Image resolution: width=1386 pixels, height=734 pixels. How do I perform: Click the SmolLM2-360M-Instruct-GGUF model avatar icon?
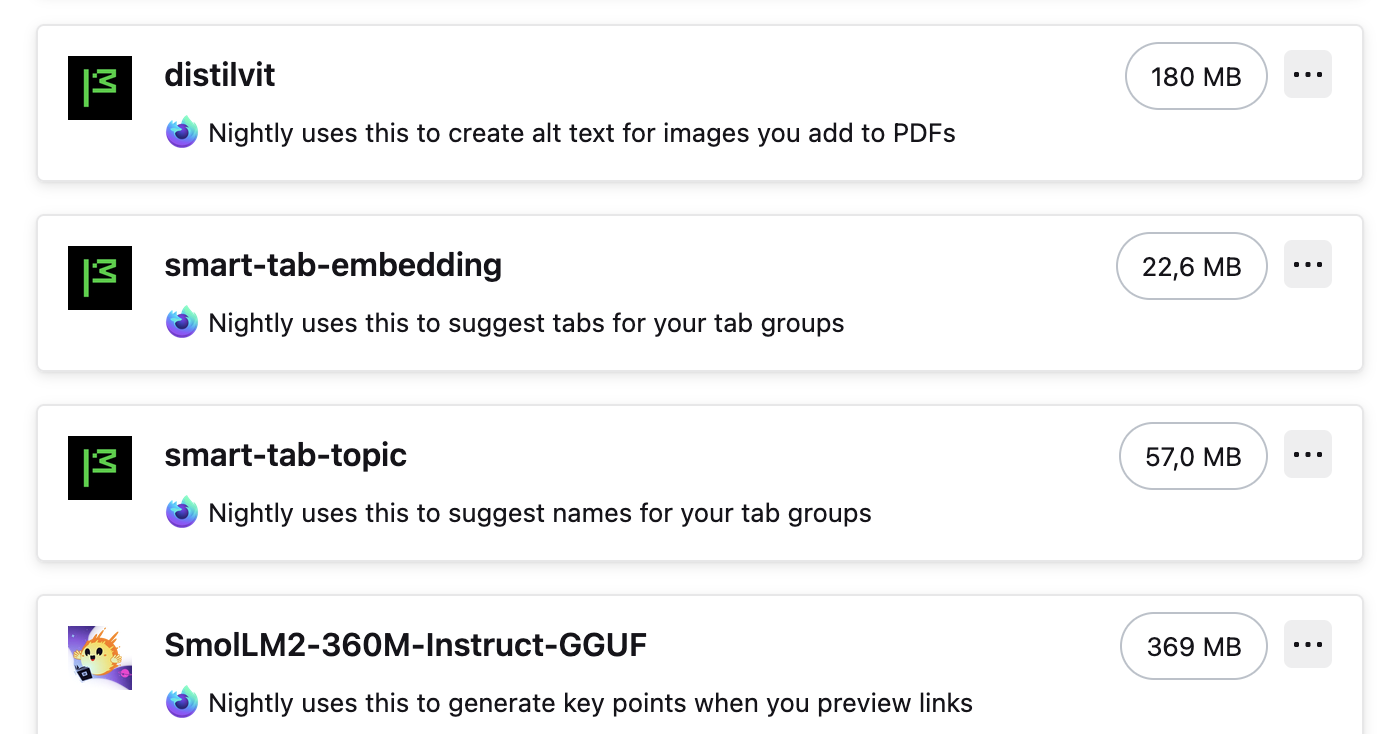tap(100, 657)
